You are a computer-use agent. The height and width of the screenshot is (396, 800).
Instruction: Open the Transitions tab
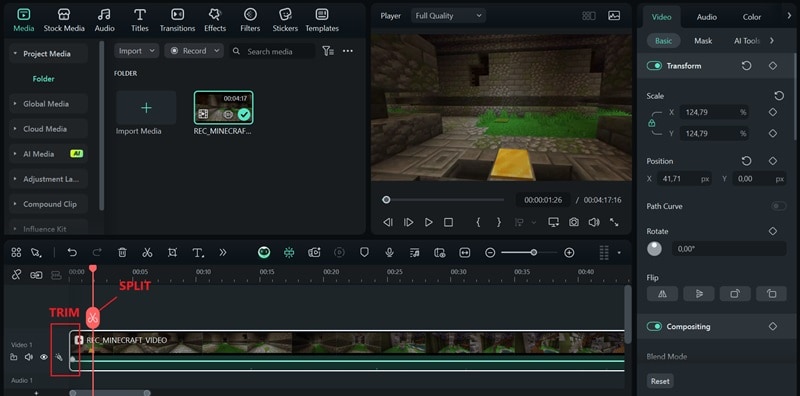(178, 20)
